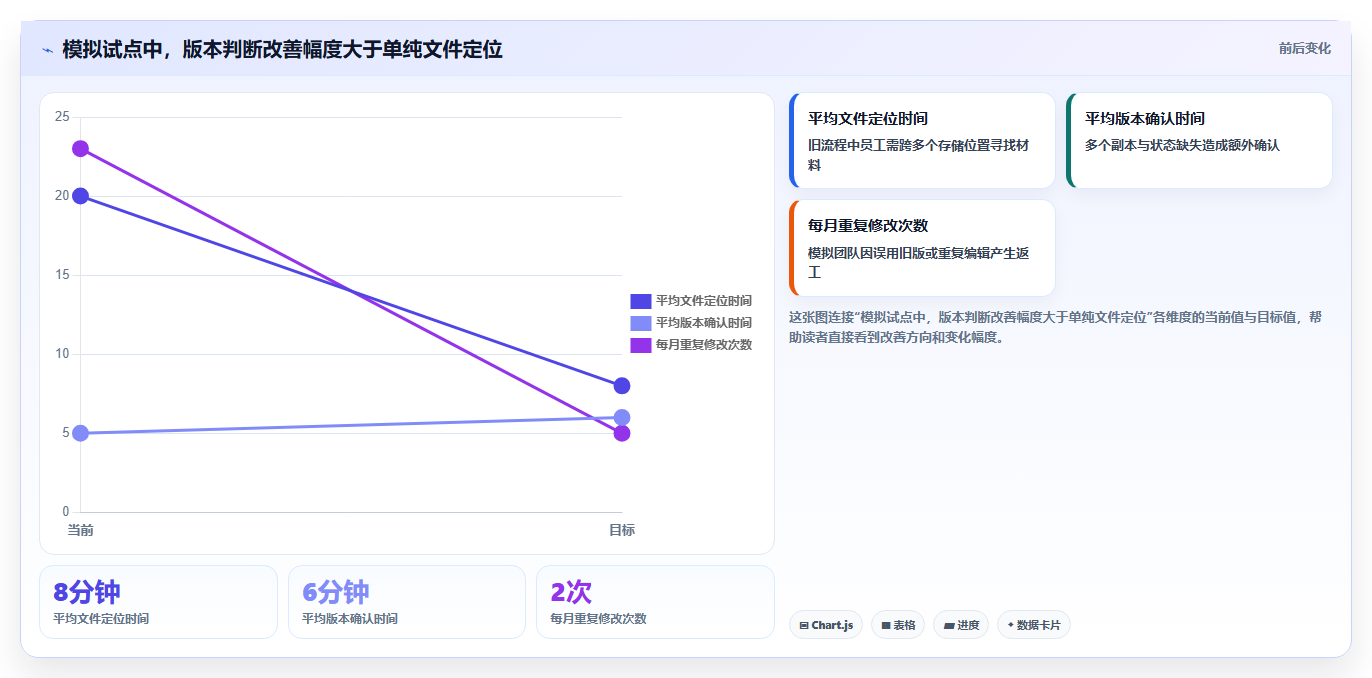Click the 8分钟 statistic value
Screen dimensions: 1372x678
87,592
